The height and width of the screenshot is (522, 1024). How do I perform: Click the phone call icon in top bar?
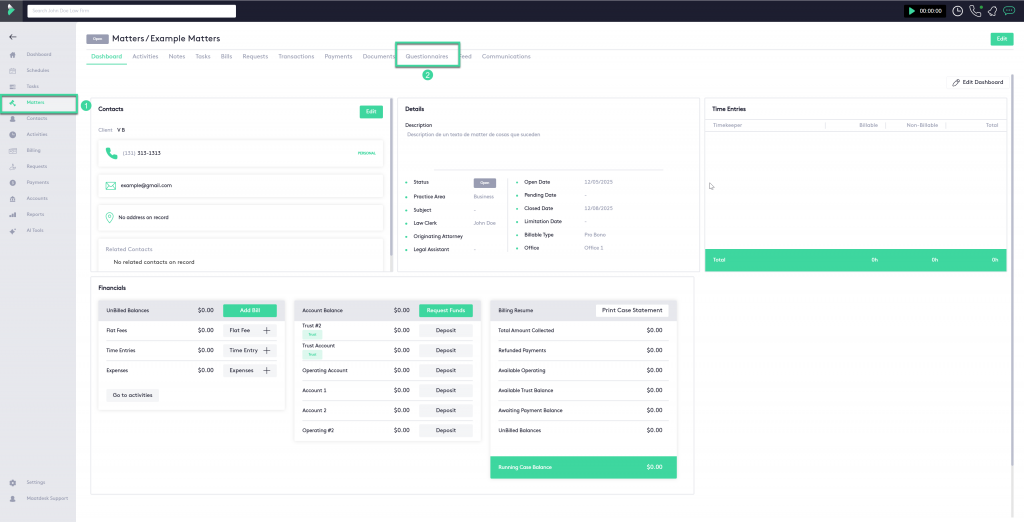coord(975,11)
